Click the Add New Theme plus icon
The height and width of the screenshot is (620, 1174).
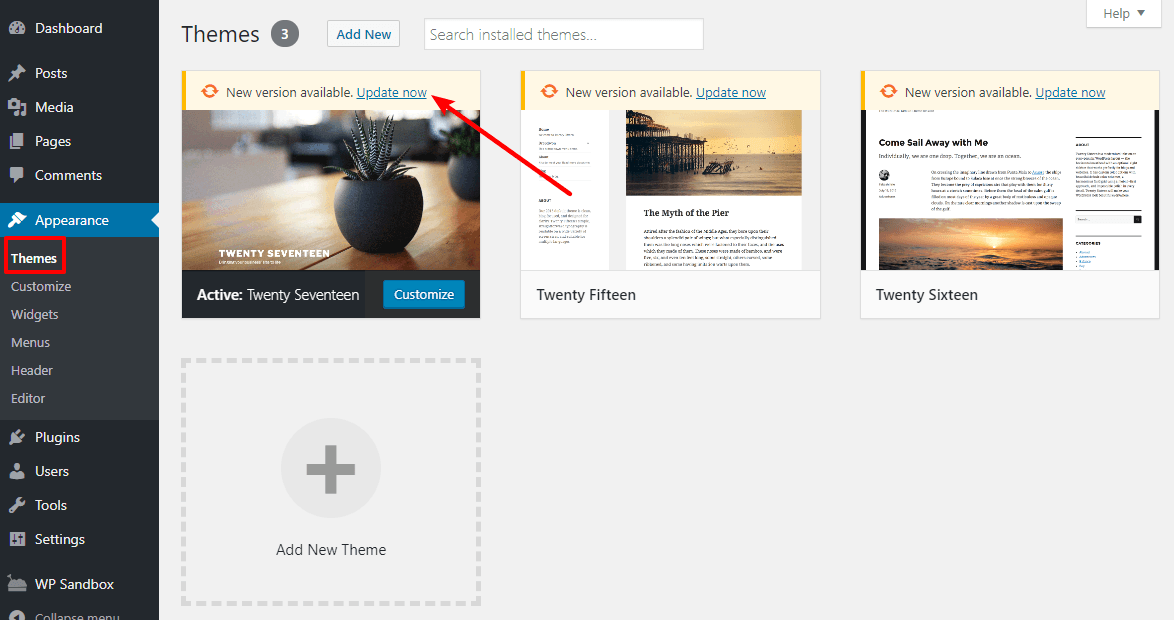pyautogui.click(x=330, y=468)
